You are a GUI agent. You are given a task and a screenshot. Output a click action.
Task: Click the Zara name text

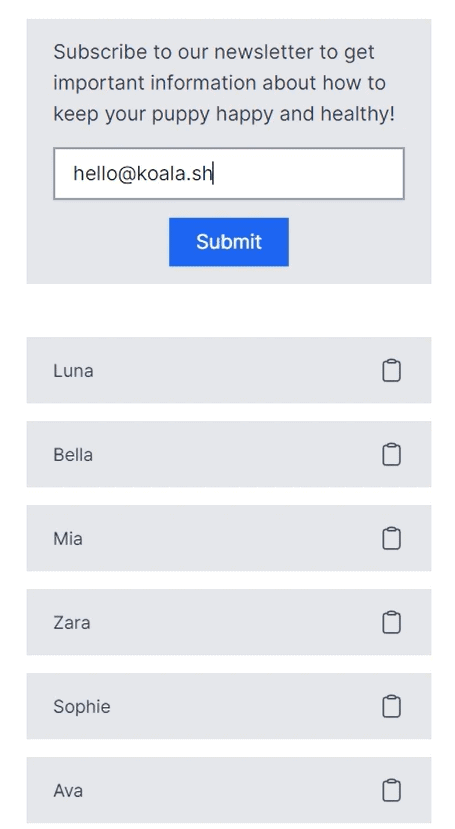pyautogui.click(x=72, y=623)
